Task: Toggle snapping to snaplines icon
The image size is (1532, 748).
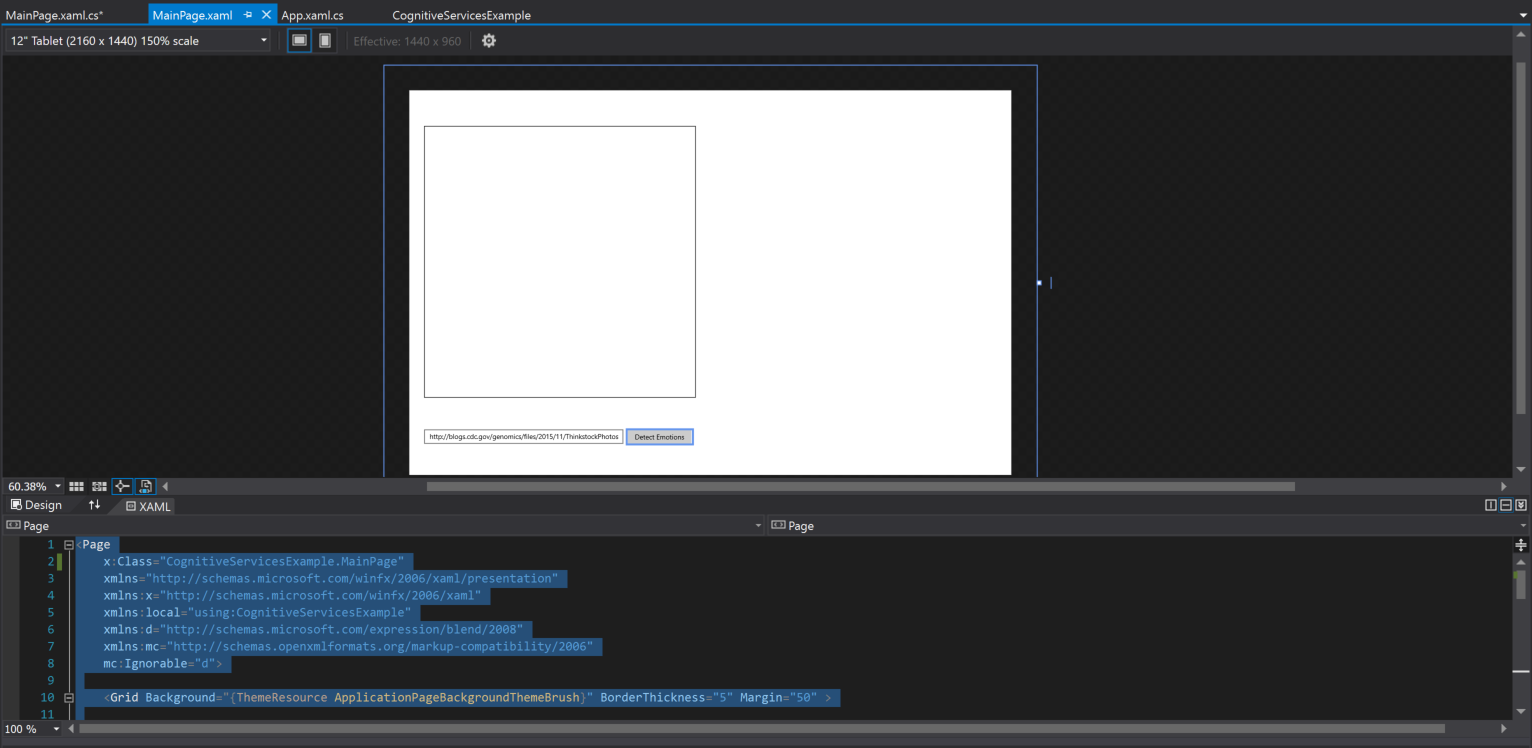Action: pyautogui.click(x=122, y=486)
